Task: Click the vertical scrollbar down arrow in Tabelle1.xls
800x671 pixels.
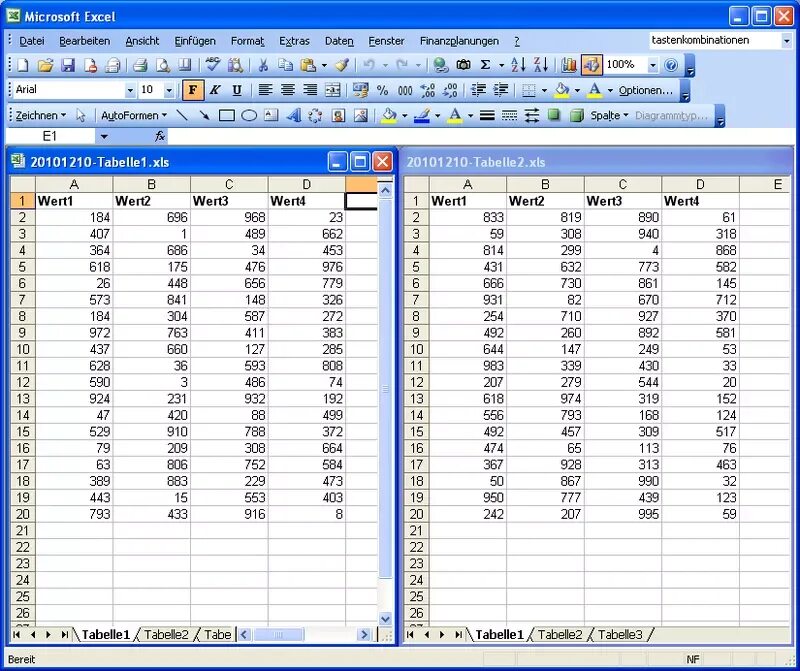Action: coord(385,619)
